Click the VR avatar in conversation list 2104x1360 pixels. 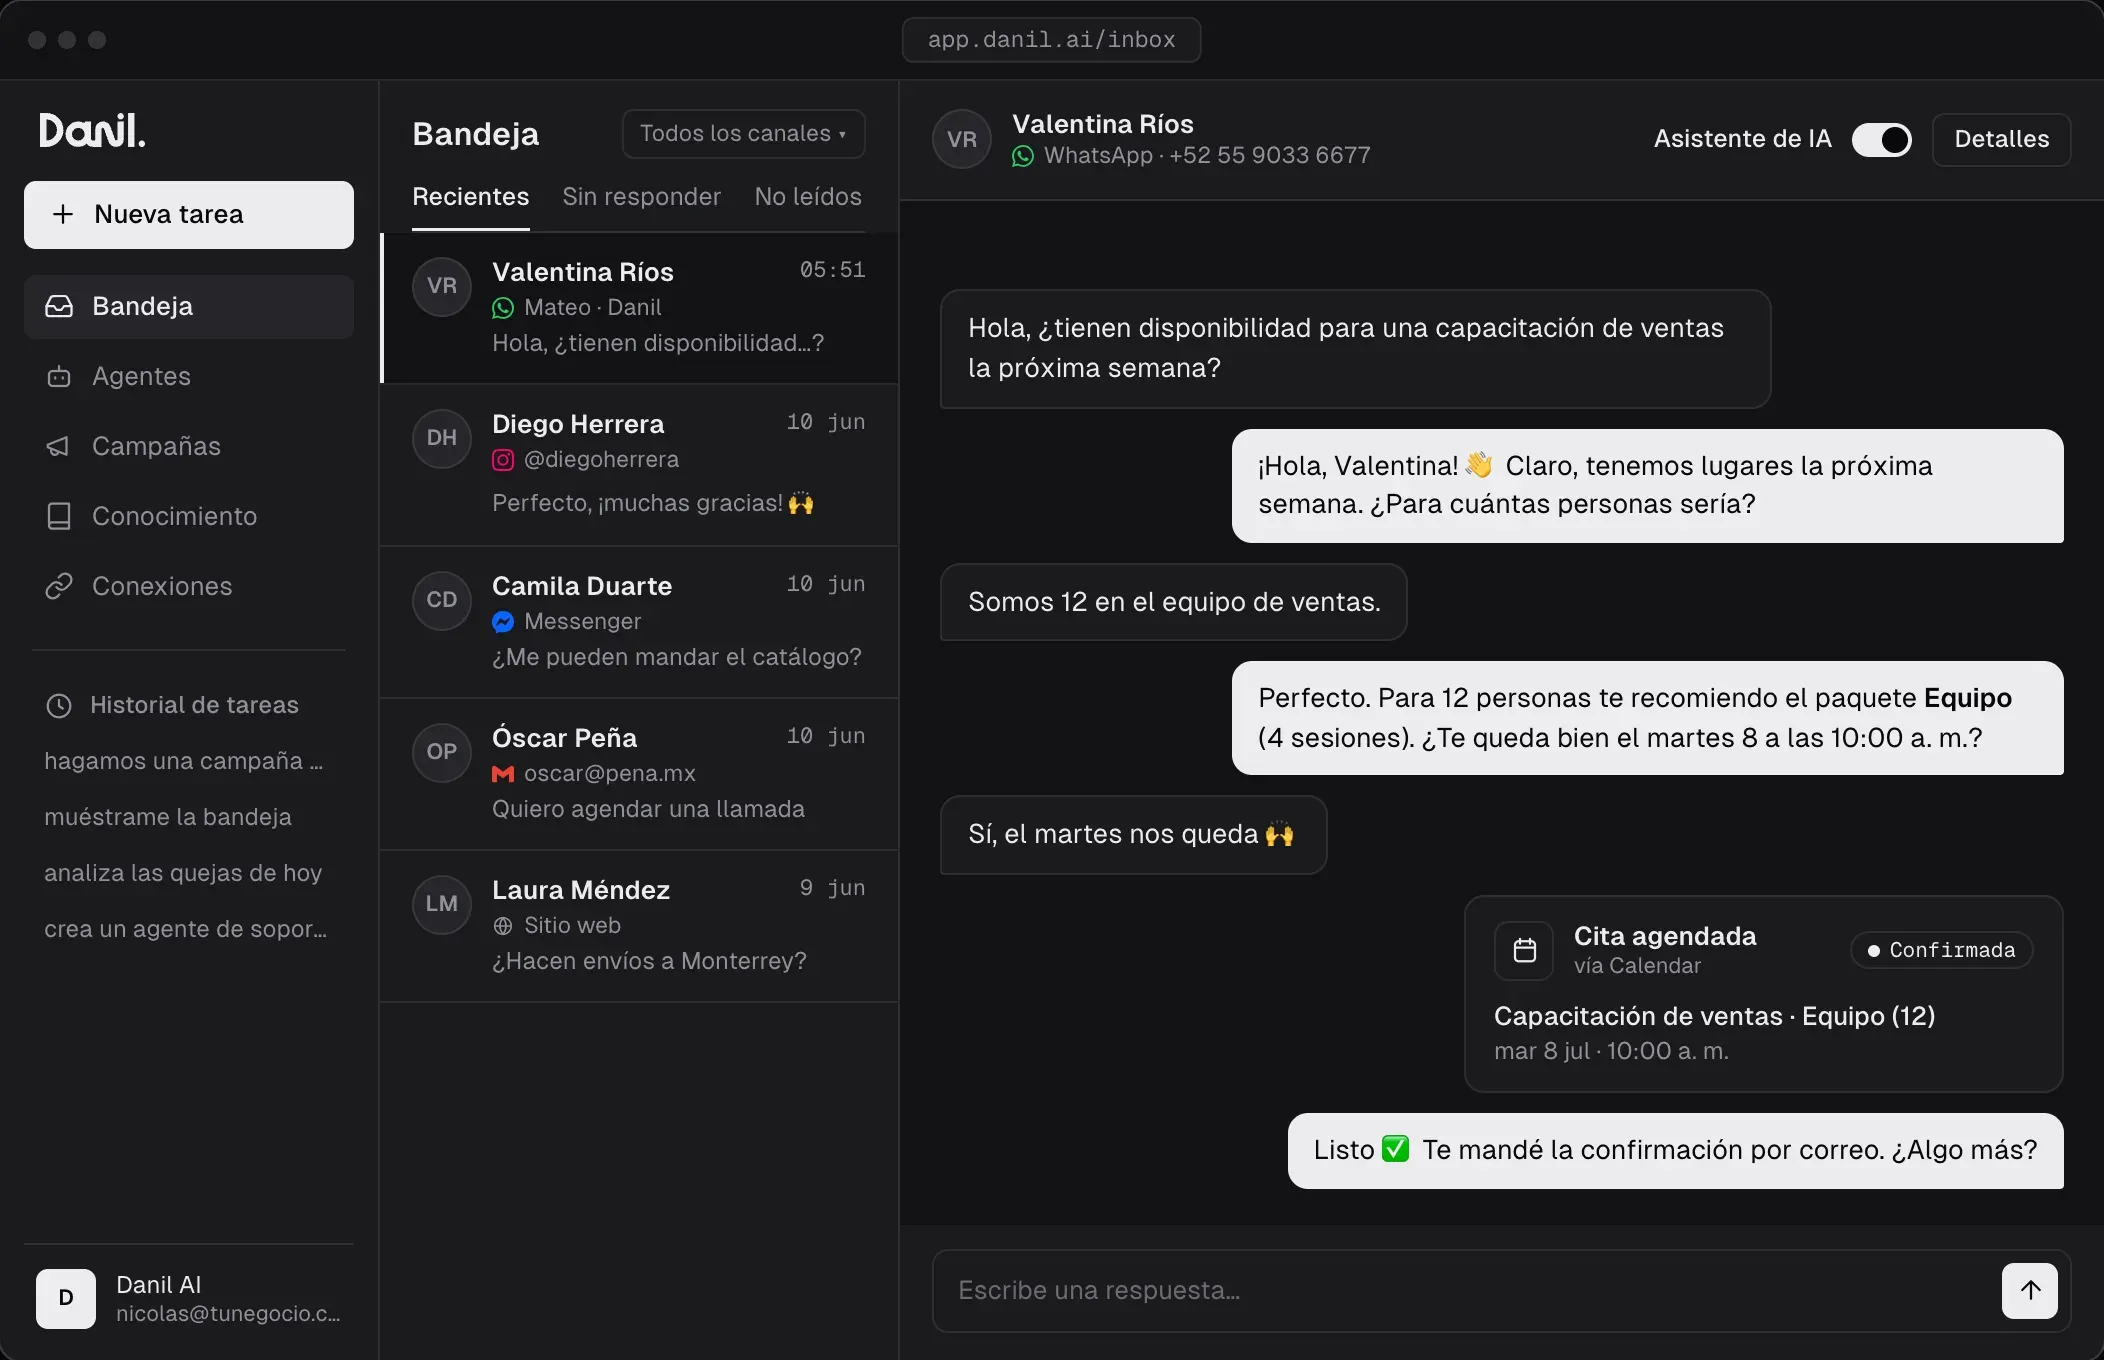click(442, 286)
